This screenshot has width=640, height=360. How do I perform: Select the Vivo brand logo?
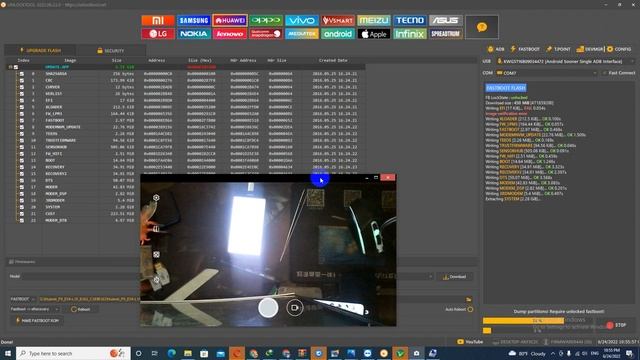point(302,20)
